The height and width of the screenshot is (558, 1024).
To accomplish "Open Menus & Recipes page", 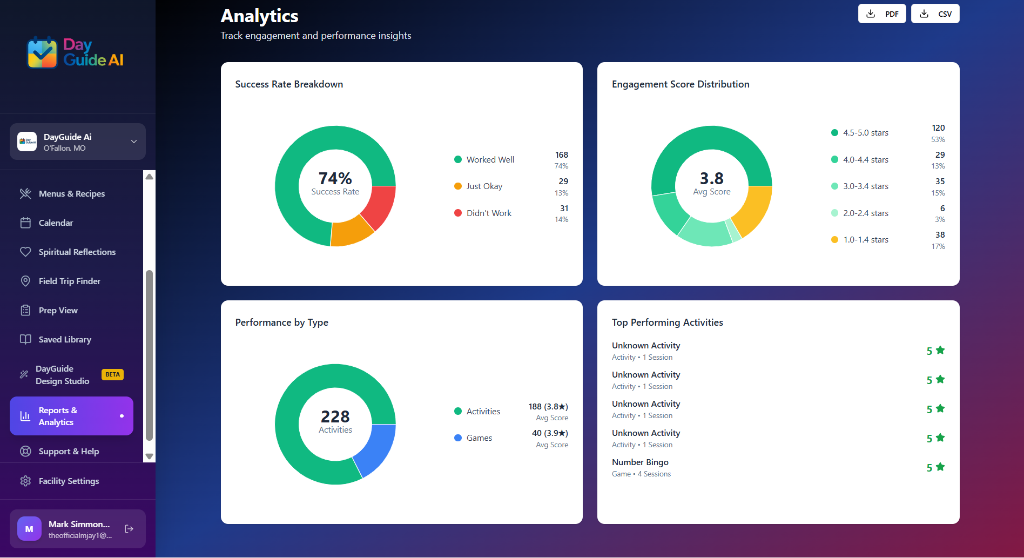I will click(x=72, y=193).
